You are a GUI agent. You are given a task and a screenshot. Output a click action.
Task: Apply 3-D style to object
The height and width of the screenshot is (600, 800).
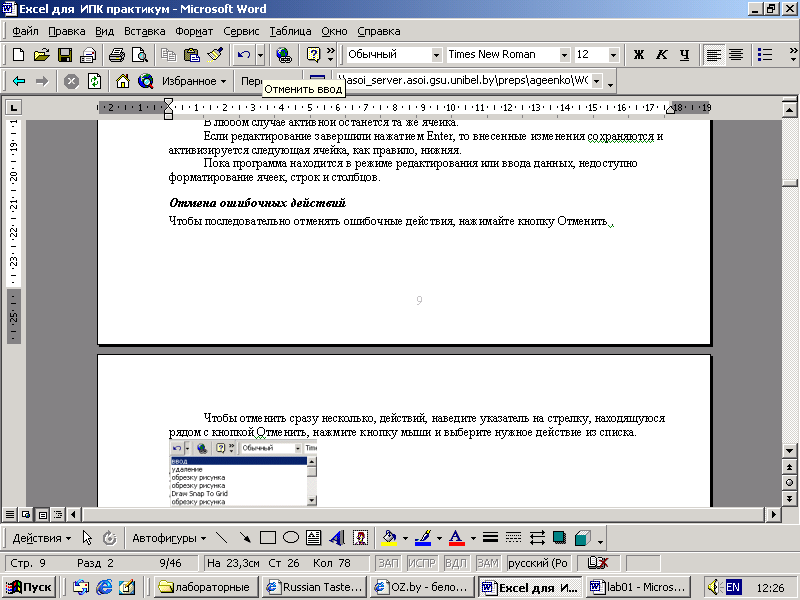(583, 538)
